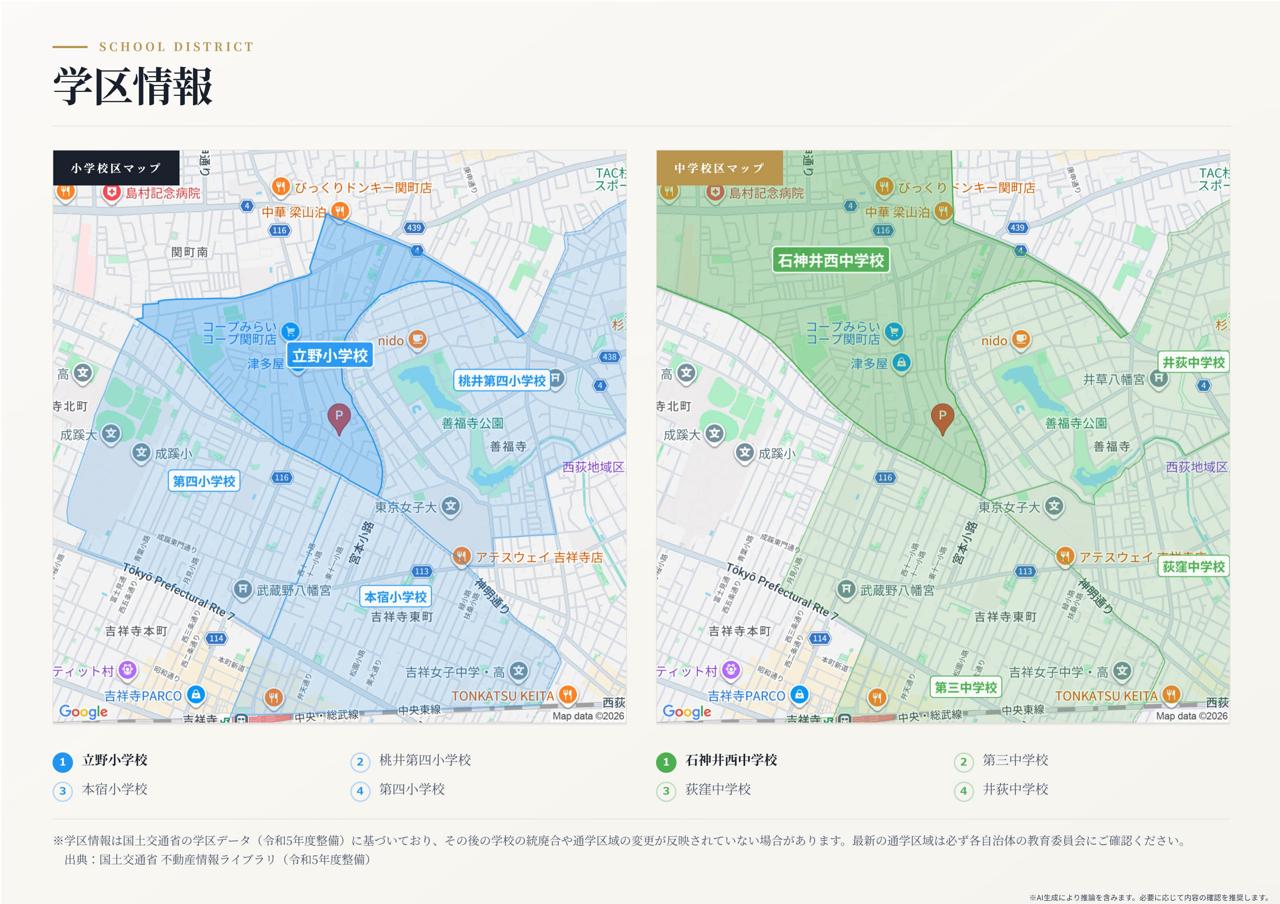The width and height of the screenshot is (1280, 904).
Task: Click びっくりドンキー関町店 restaurant icon on right map
Action: coord(884,187)
